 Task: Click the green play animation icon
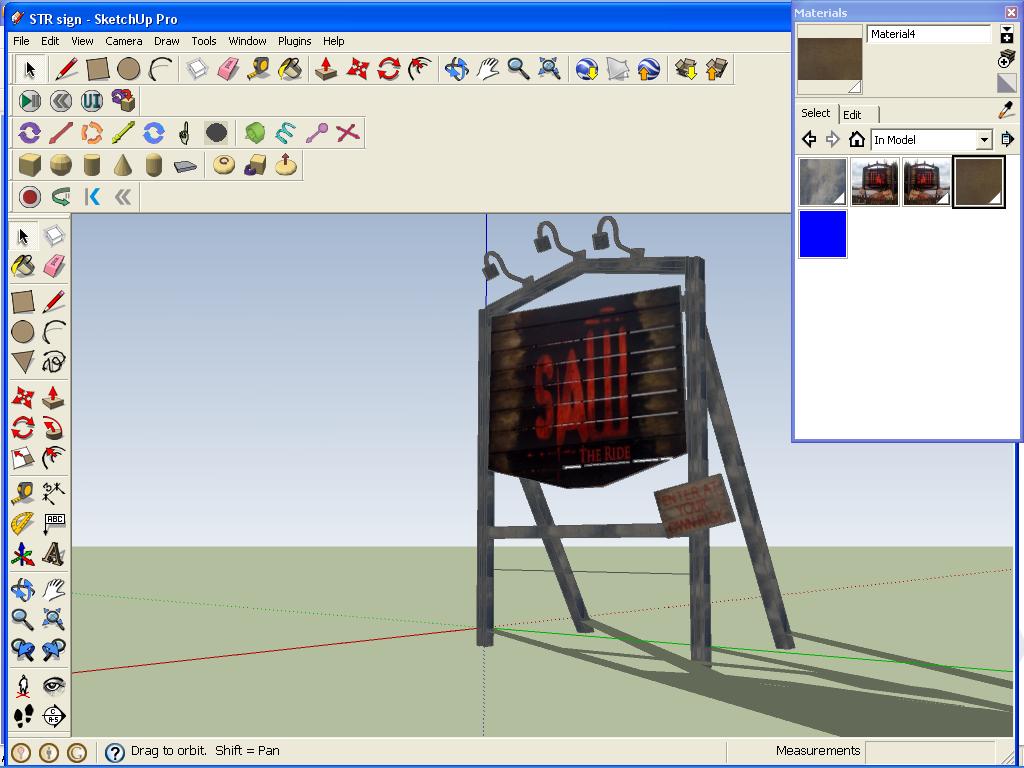pos(29,101)
